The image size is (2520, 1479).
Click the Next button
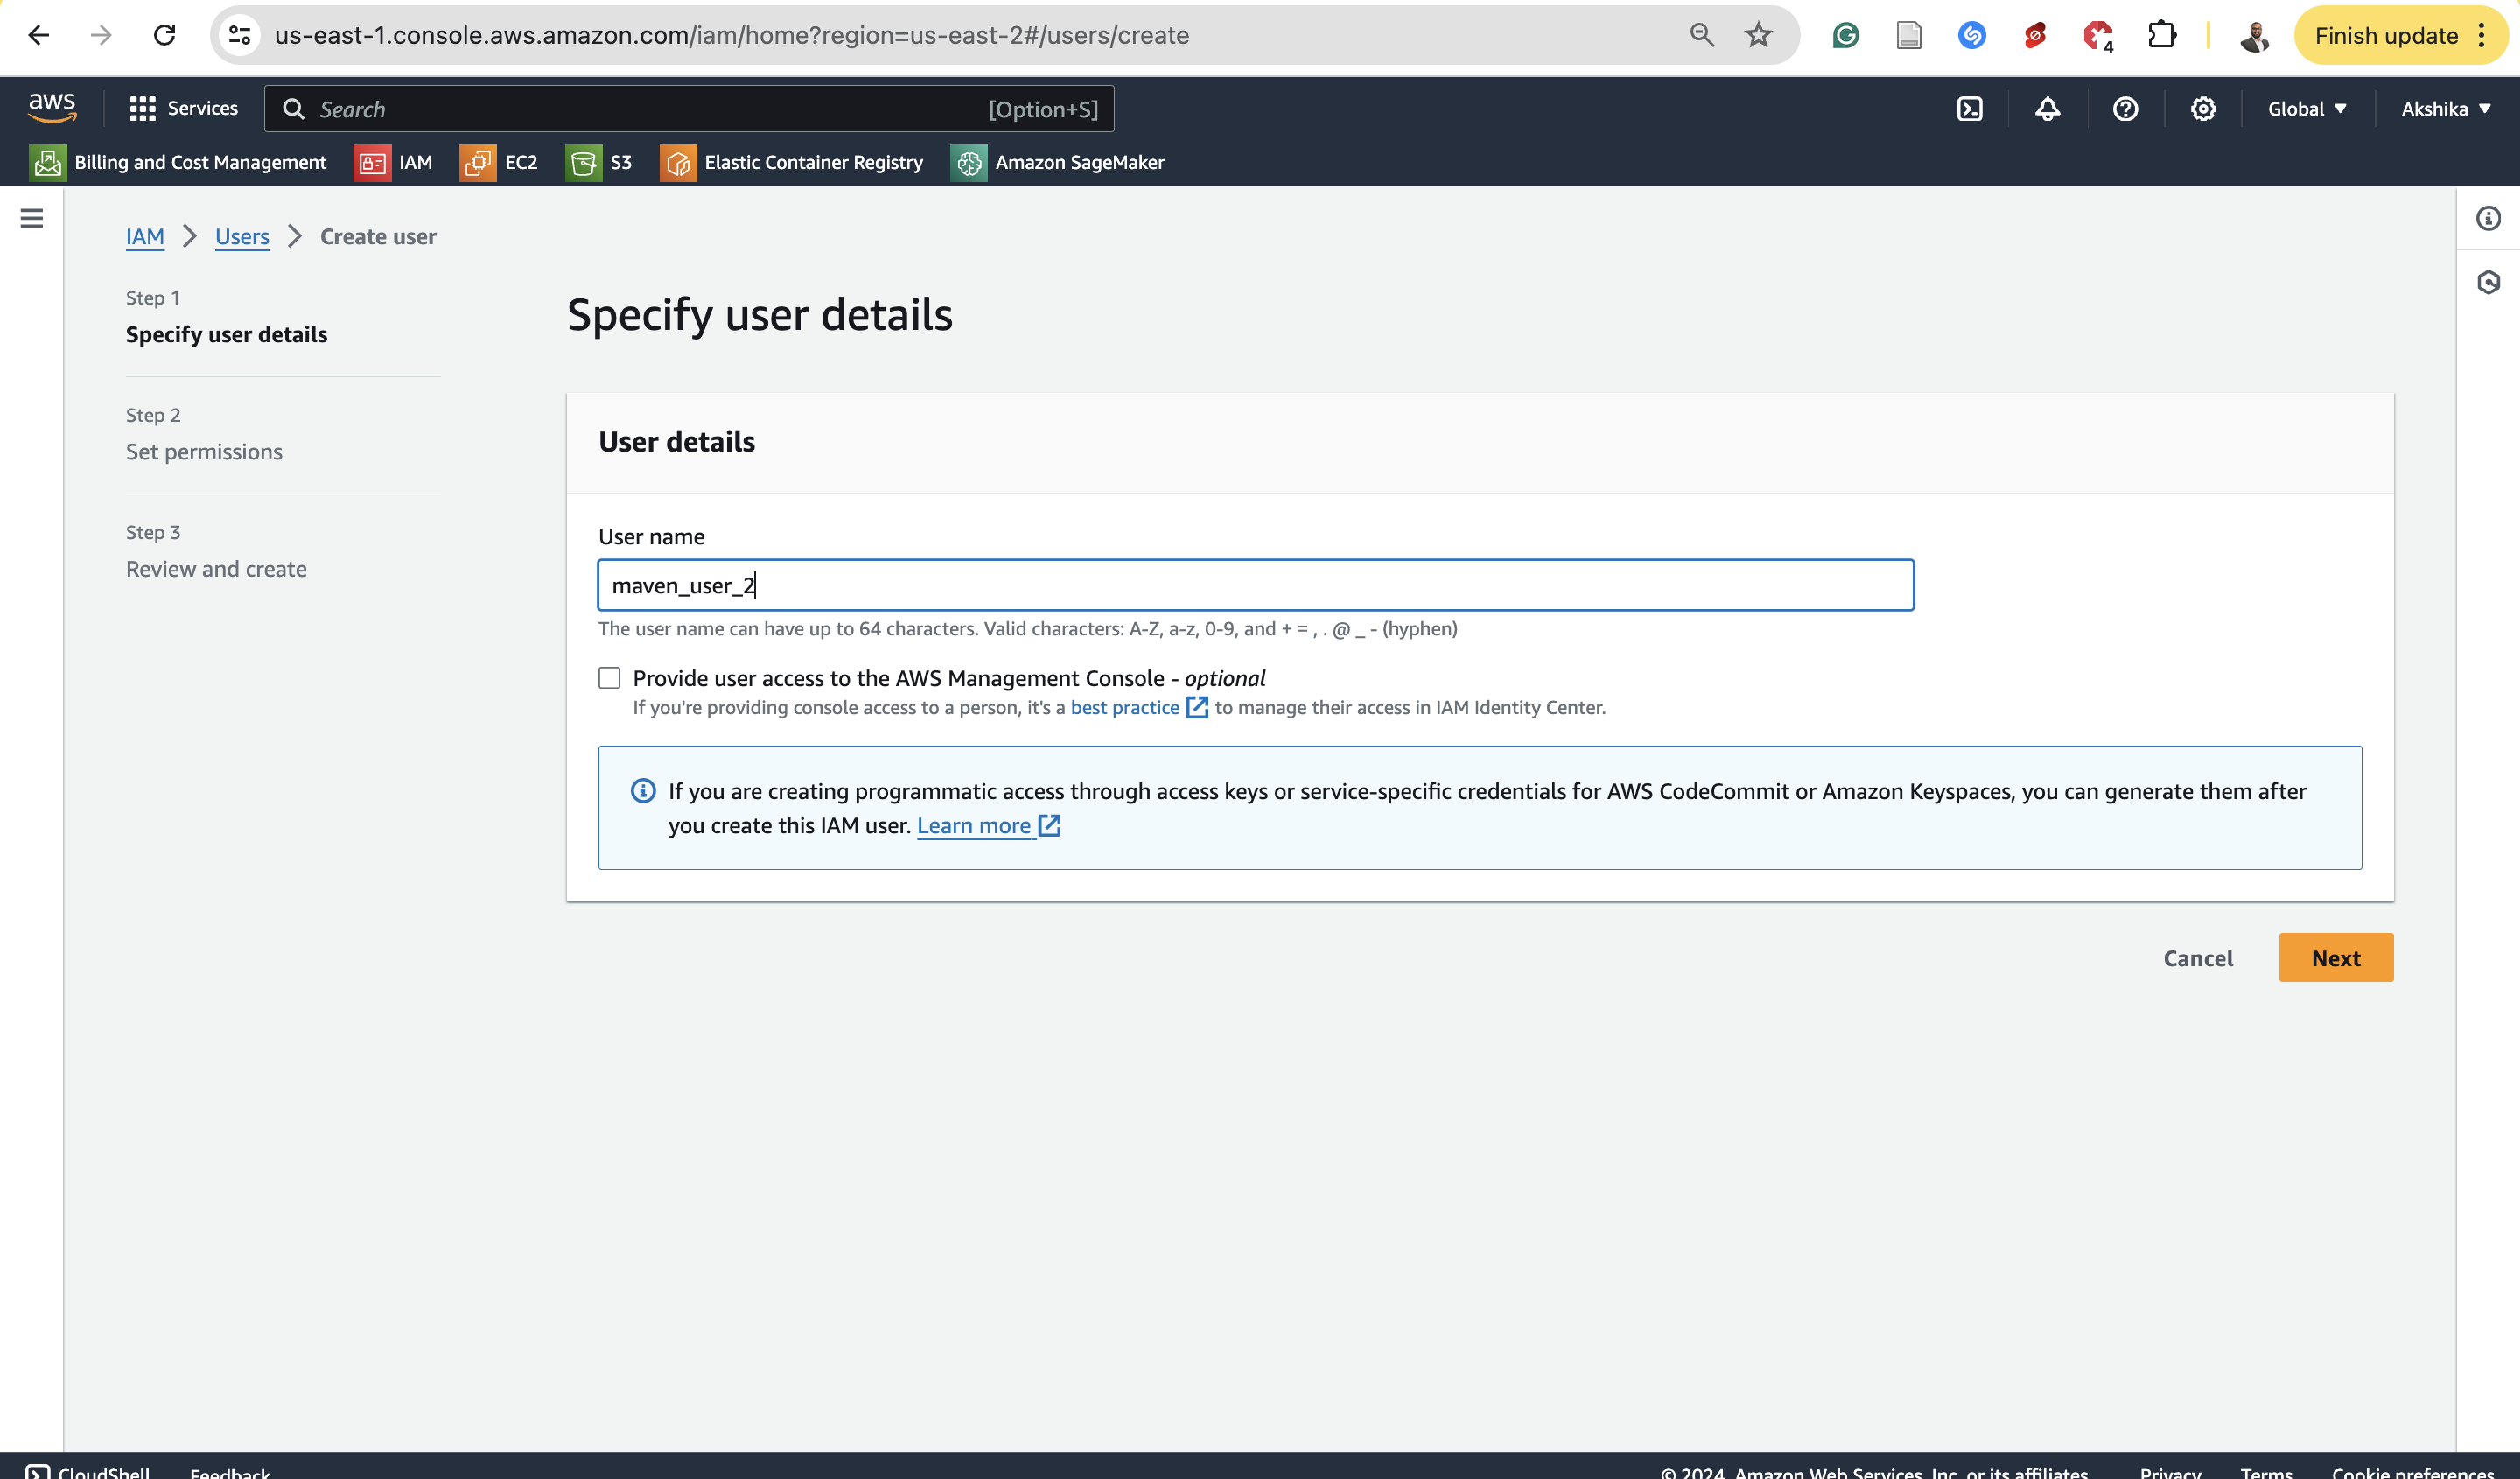pos(2335,958)
